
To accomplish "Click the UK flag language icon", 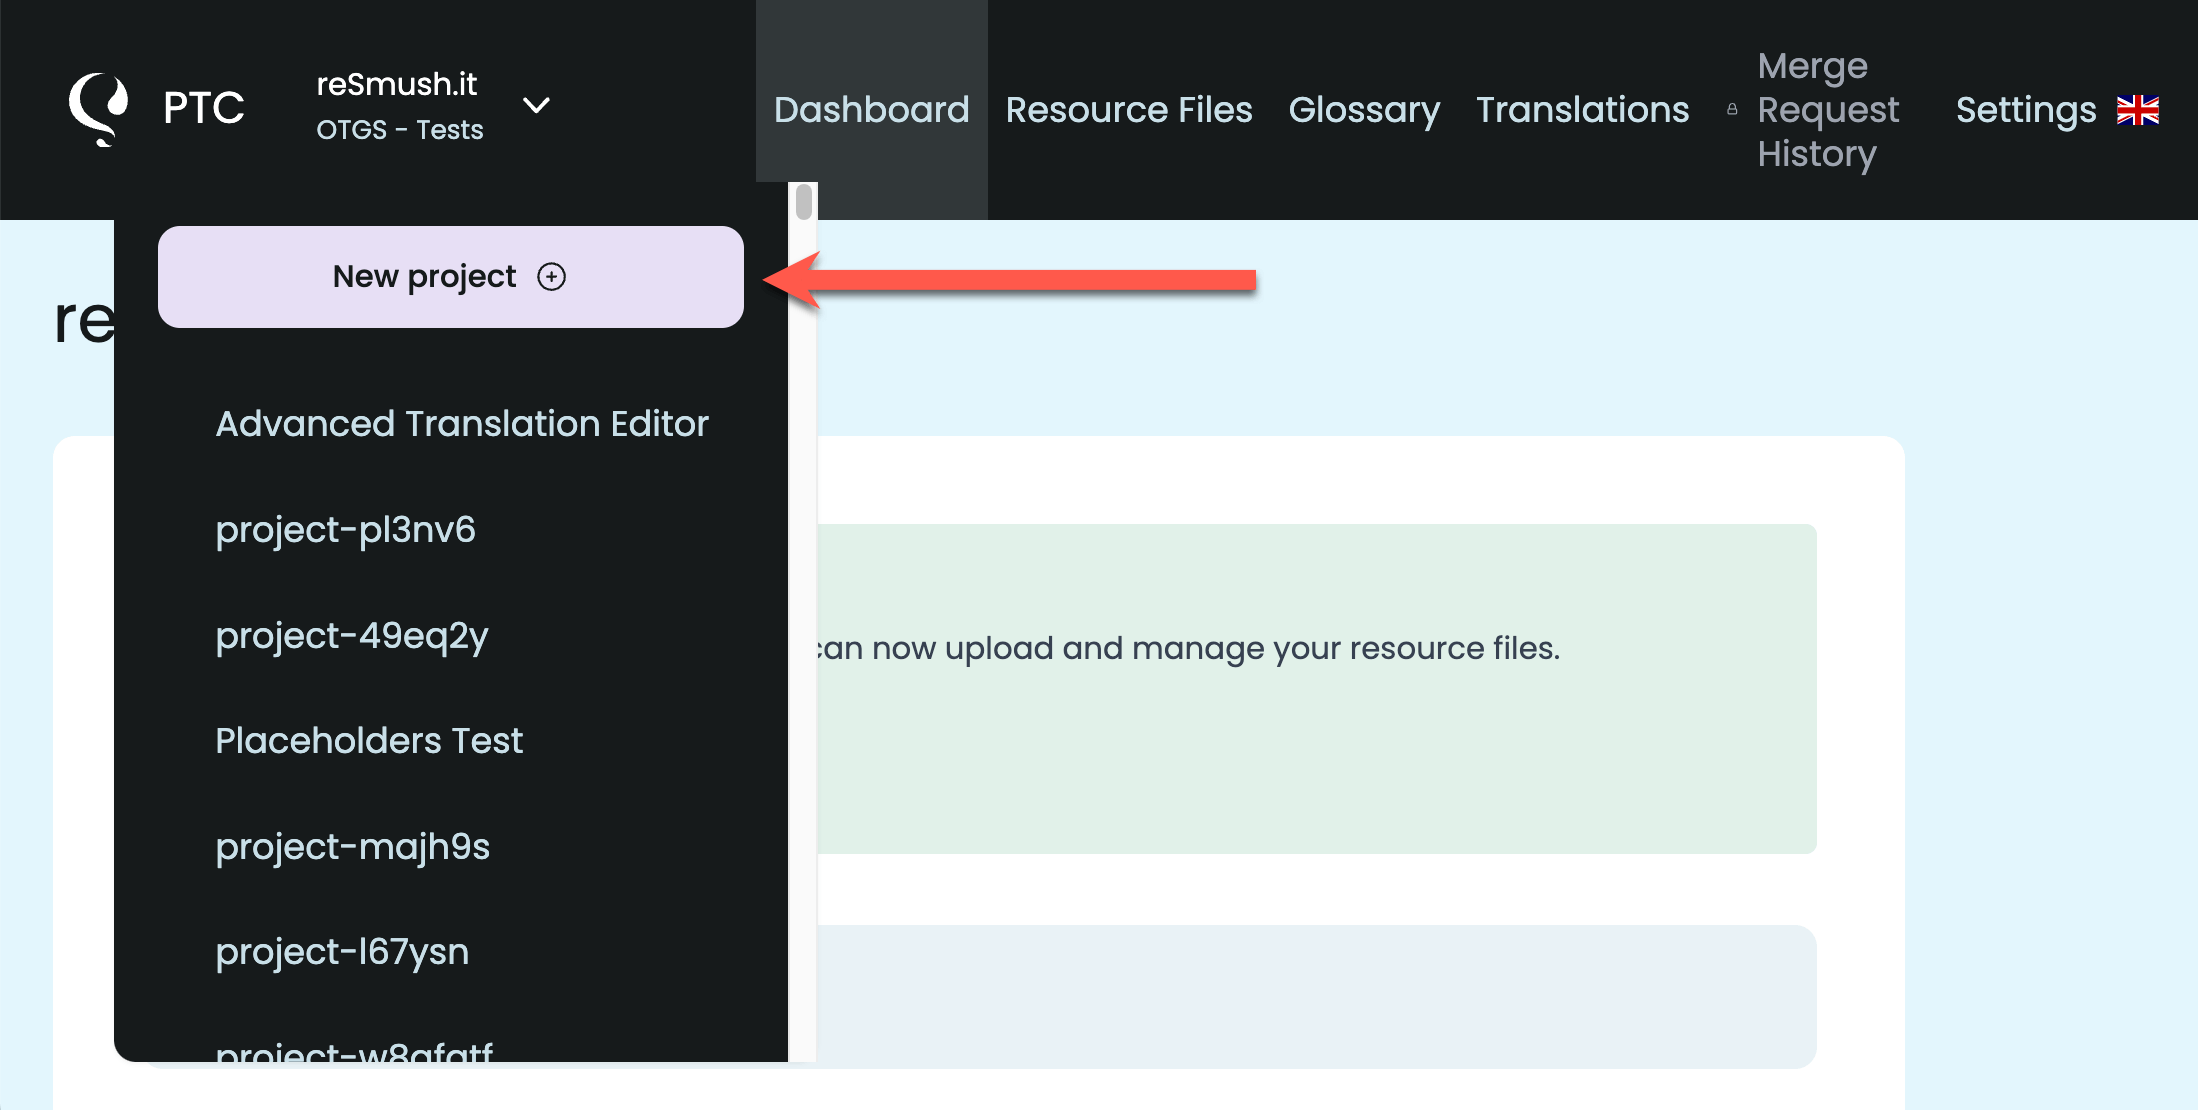I will (x=2138, y=110).
